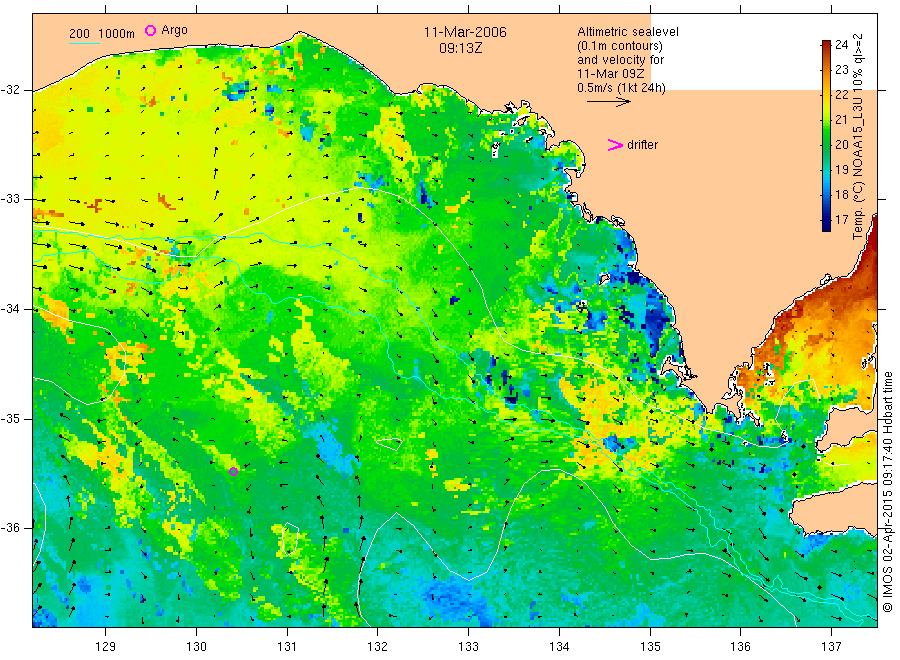This screenshot has height=660, width=900.
Task: Click the latitude label -36
Action: pos(10,528)
